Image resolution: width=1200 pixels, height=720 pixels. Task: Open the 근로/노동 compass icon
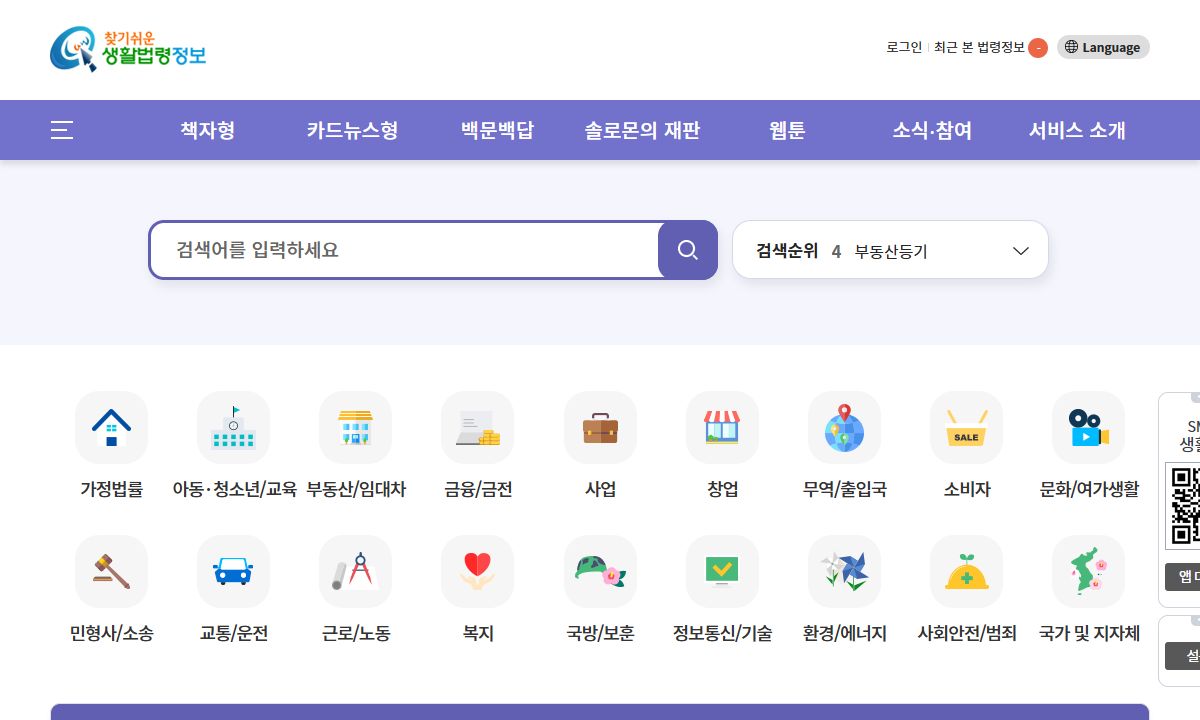pyautogui.click(x=355, y=572)
